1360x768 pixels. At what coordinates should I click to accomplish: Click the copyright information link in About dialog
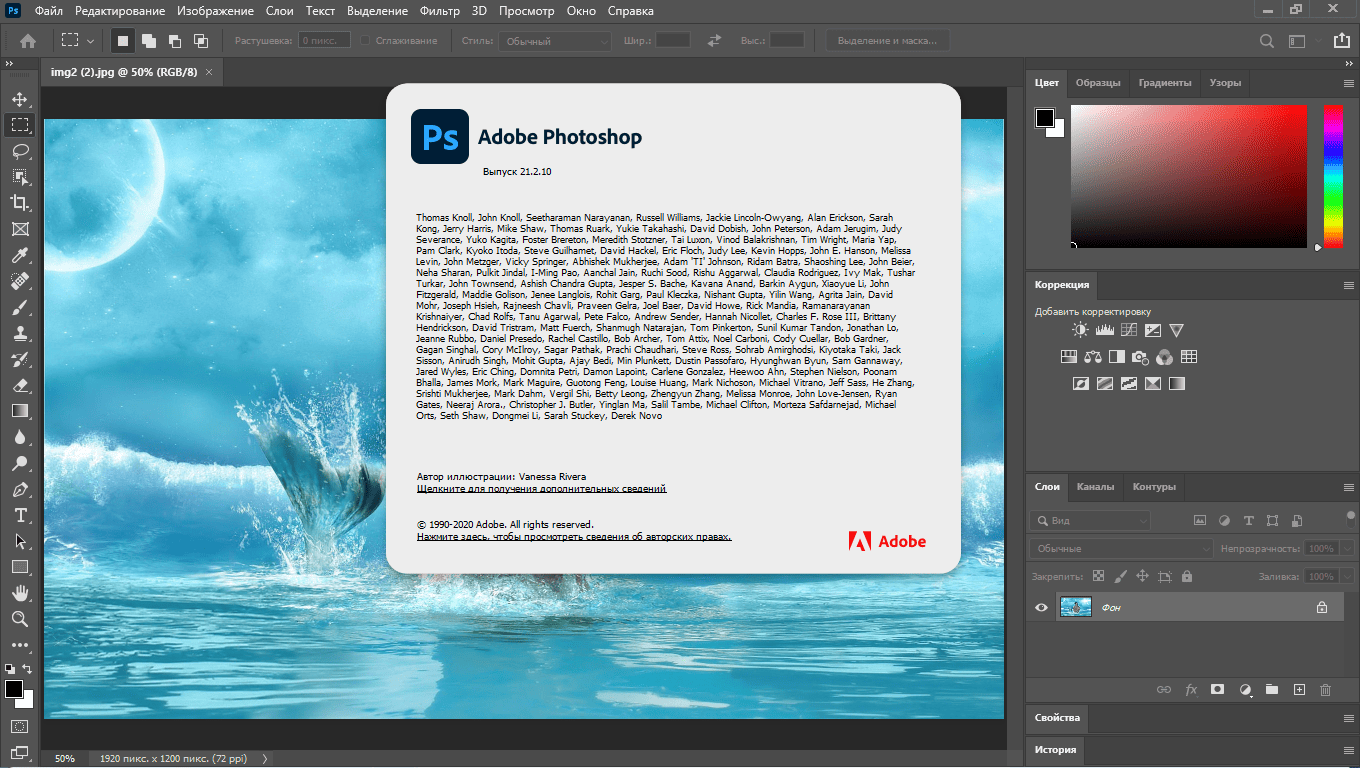point(574,537)
